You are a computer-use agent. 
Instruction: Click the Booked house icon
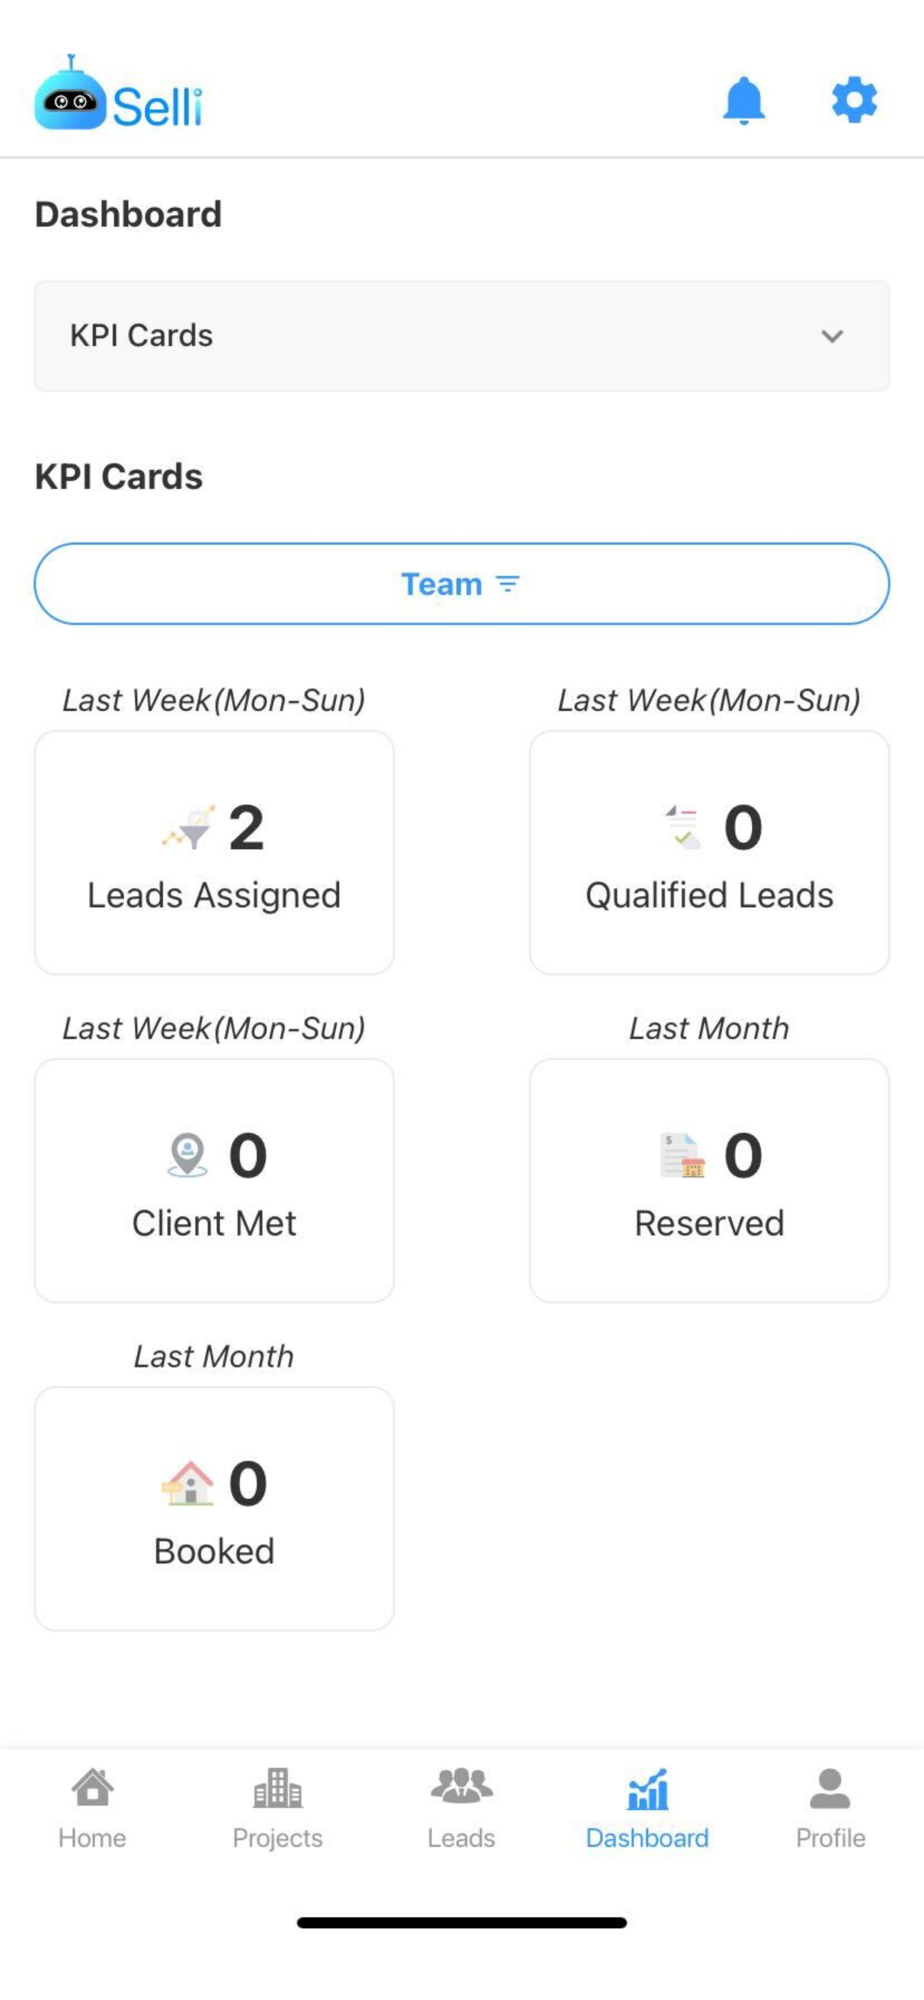188,1483
